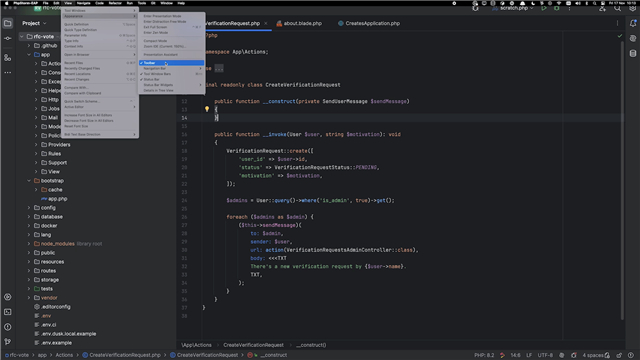Debug scratch.php with bug icon

pyautogui.click(x=557, y=8)
